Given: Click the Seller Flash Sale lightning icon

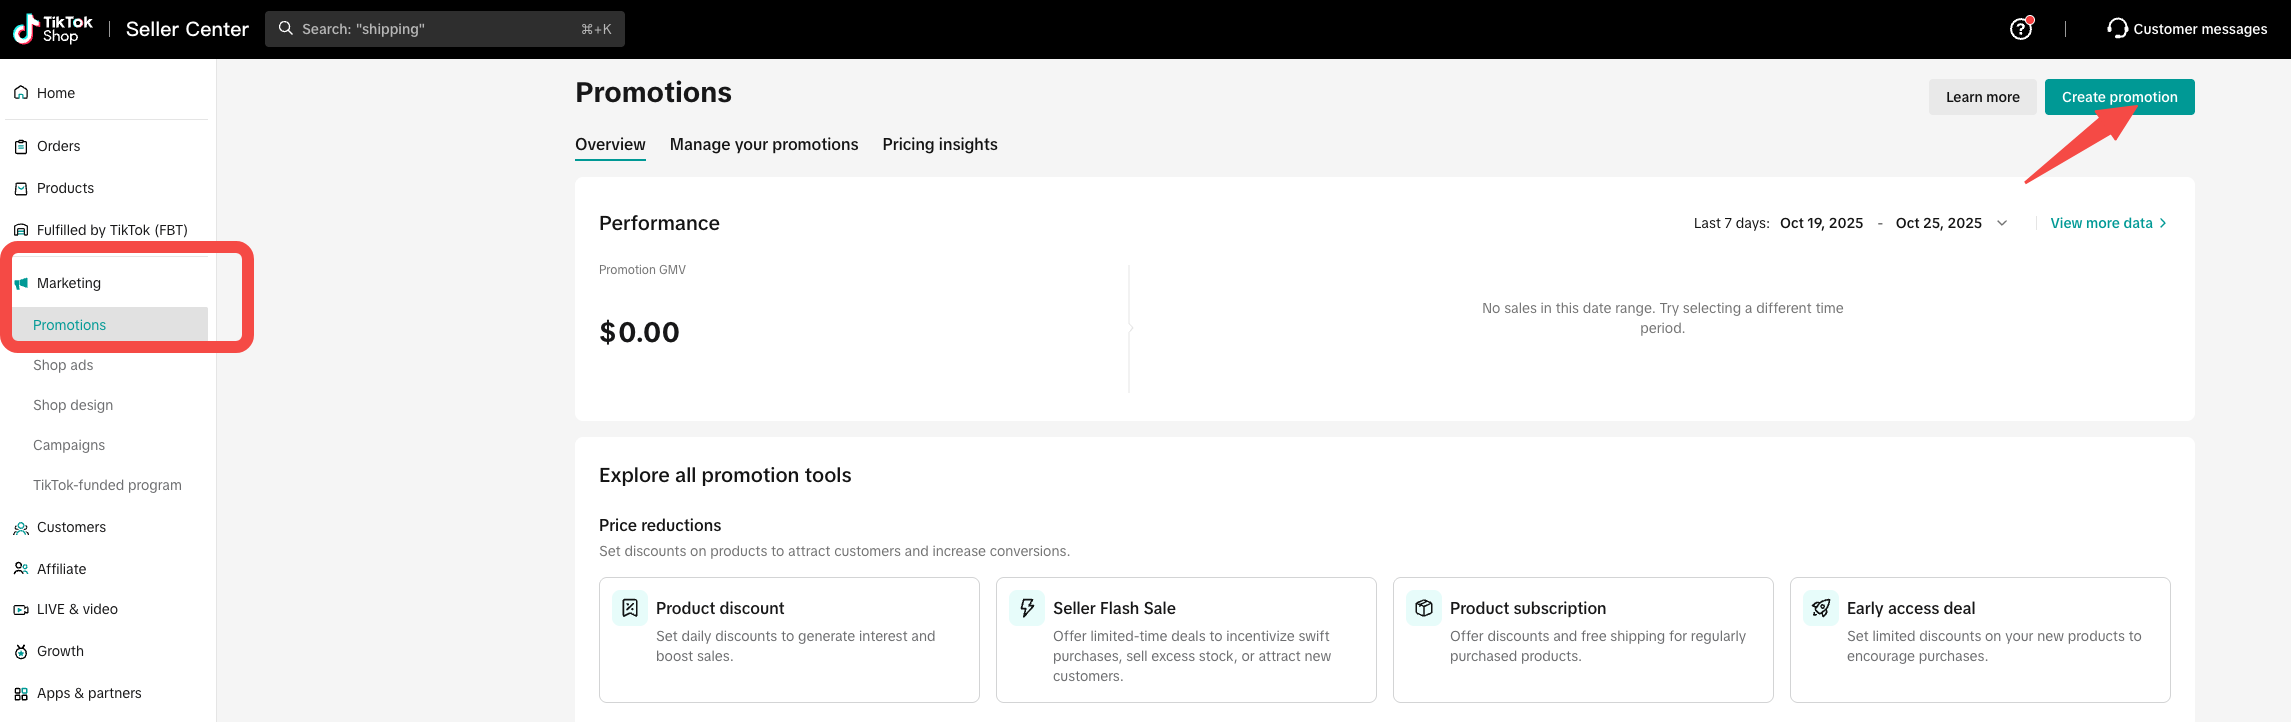Looking at the screenshot, I should tap(1027, 608).
